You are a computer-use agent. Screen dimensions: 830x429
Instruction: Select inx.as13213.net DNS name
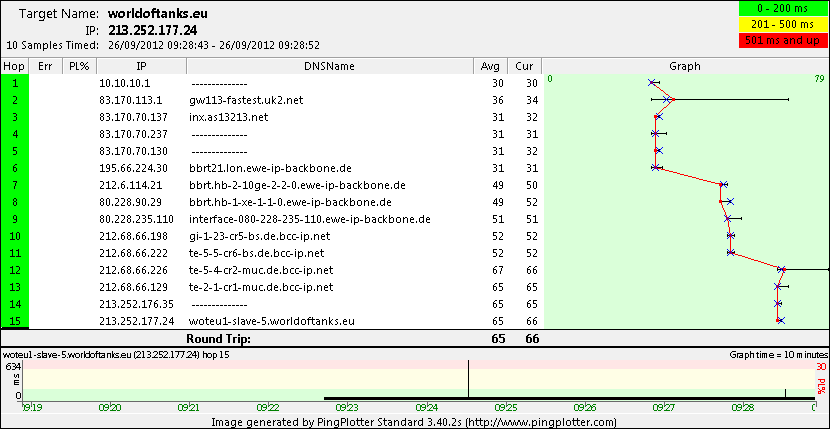tap(228, 117)
